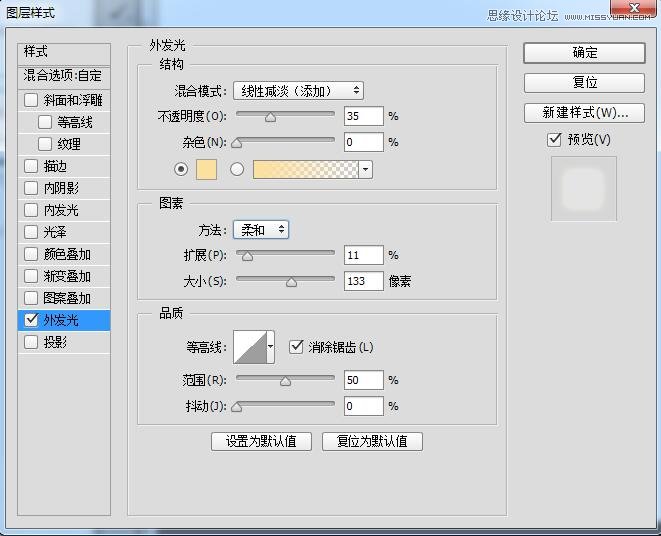The image size is (661, 536).
Task: Select 混合选项:自定 in the list
Action: click(64, 76)
